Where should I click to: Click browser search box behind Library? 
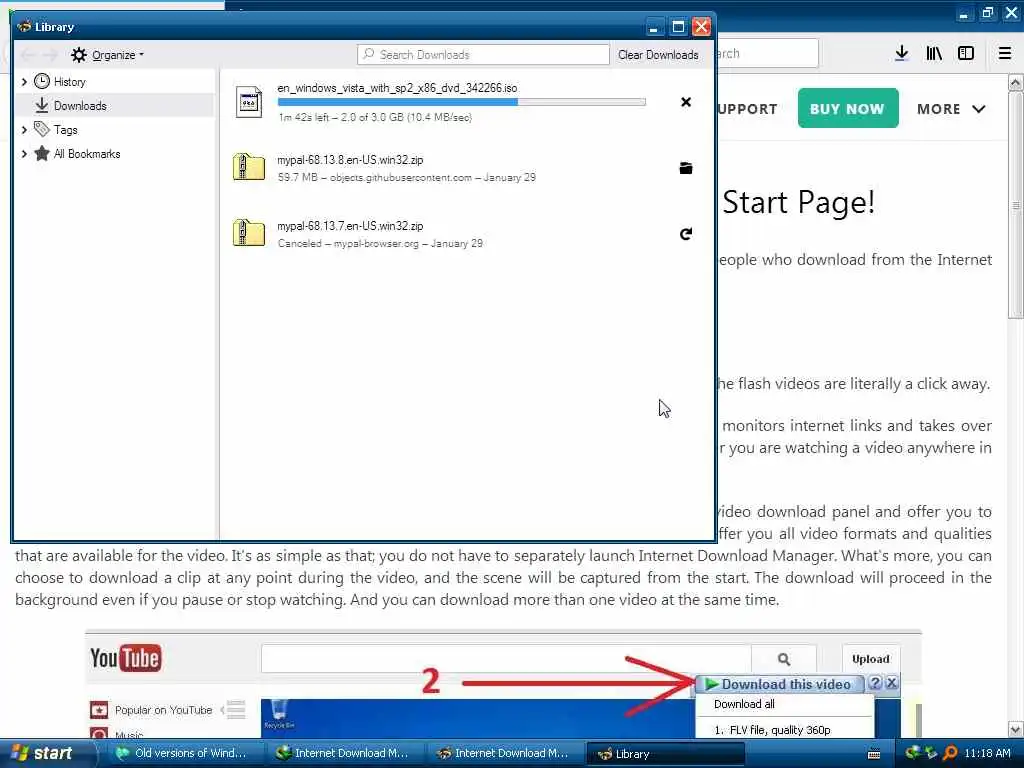tap(767, 54)
